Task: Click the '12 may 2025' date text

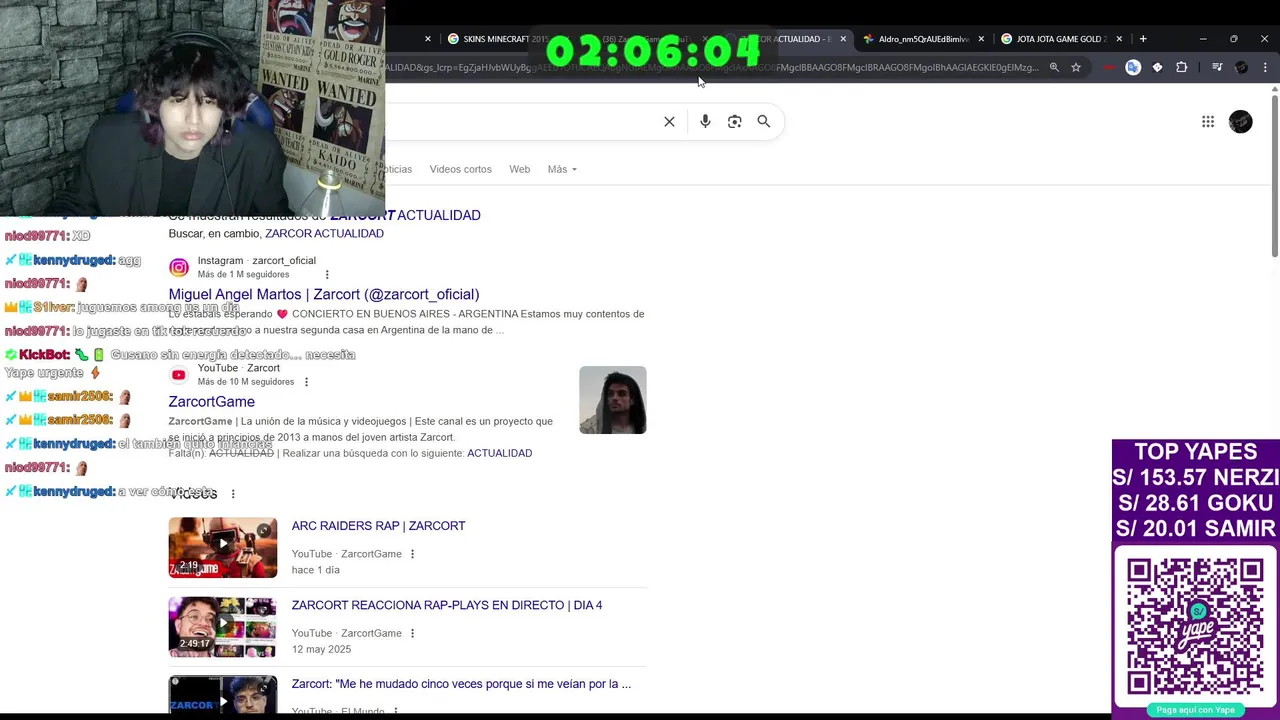Action: [x=321, y=649]
